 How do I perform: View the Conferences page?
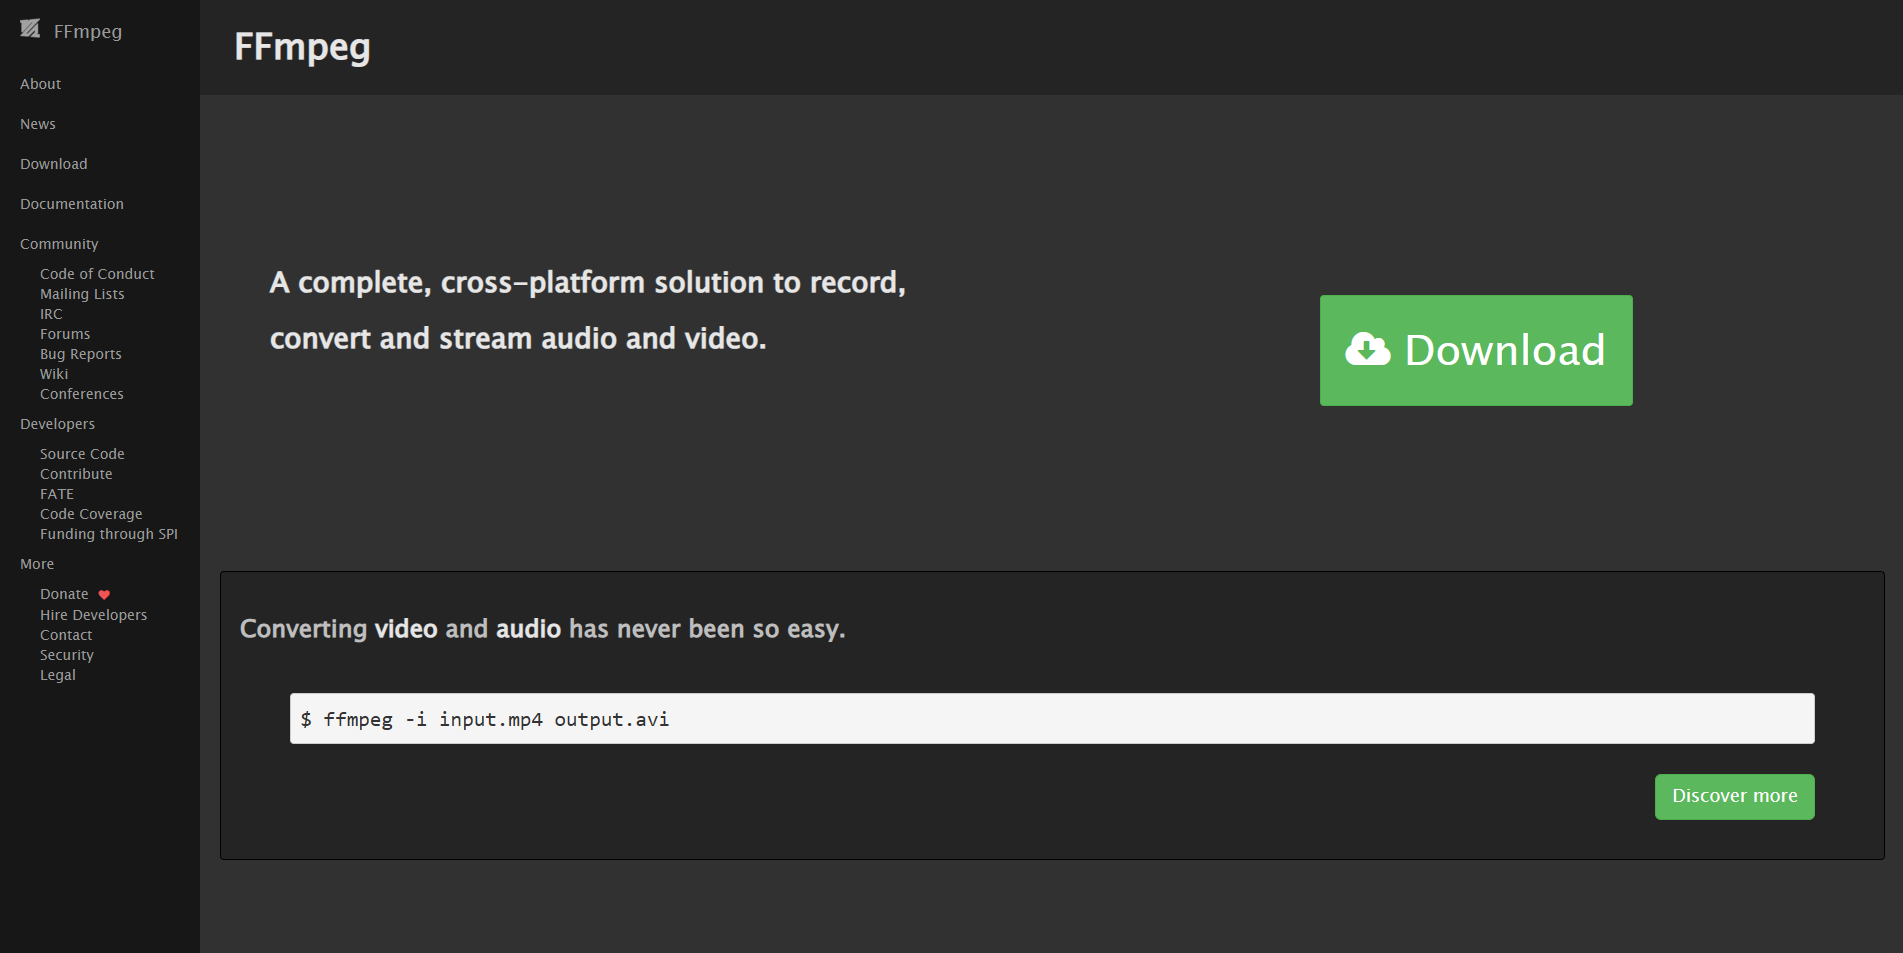82,394
